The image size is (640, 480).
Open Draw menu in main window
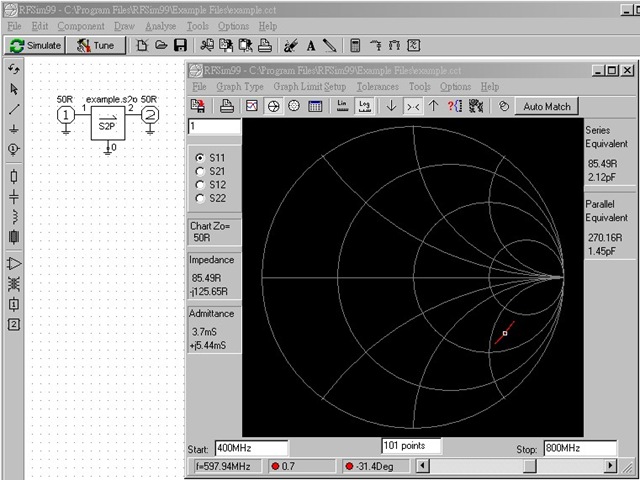tap(124, 26)
